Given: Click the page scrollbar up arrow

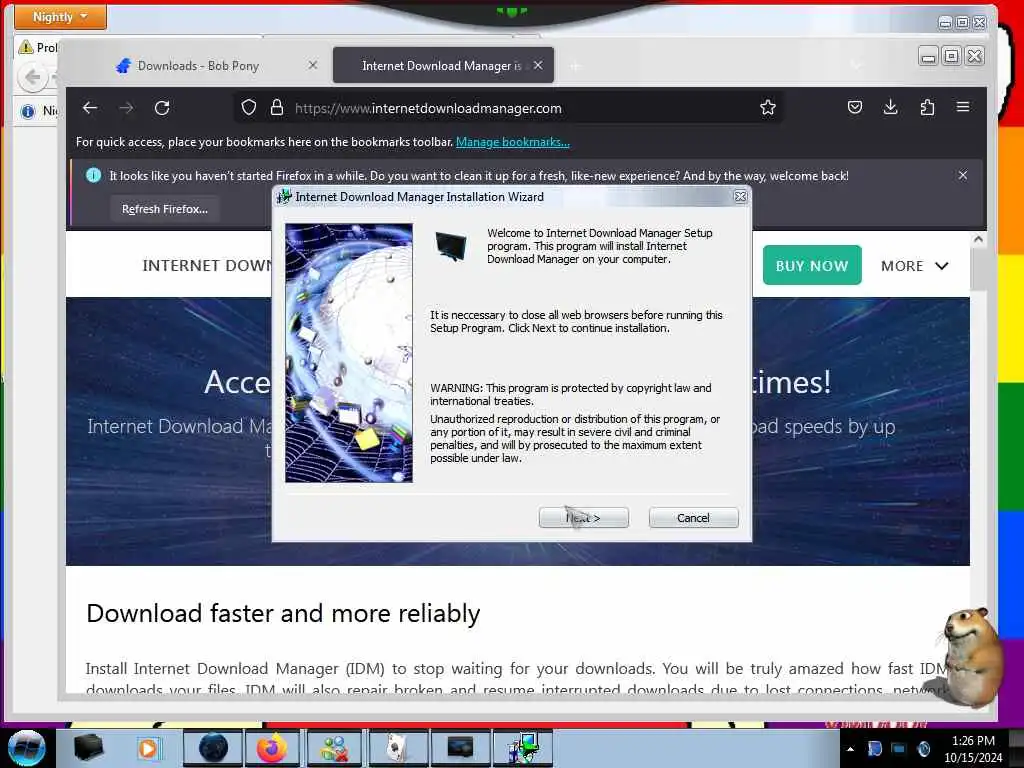Looking at the screenshot, I should pos(978,239).
